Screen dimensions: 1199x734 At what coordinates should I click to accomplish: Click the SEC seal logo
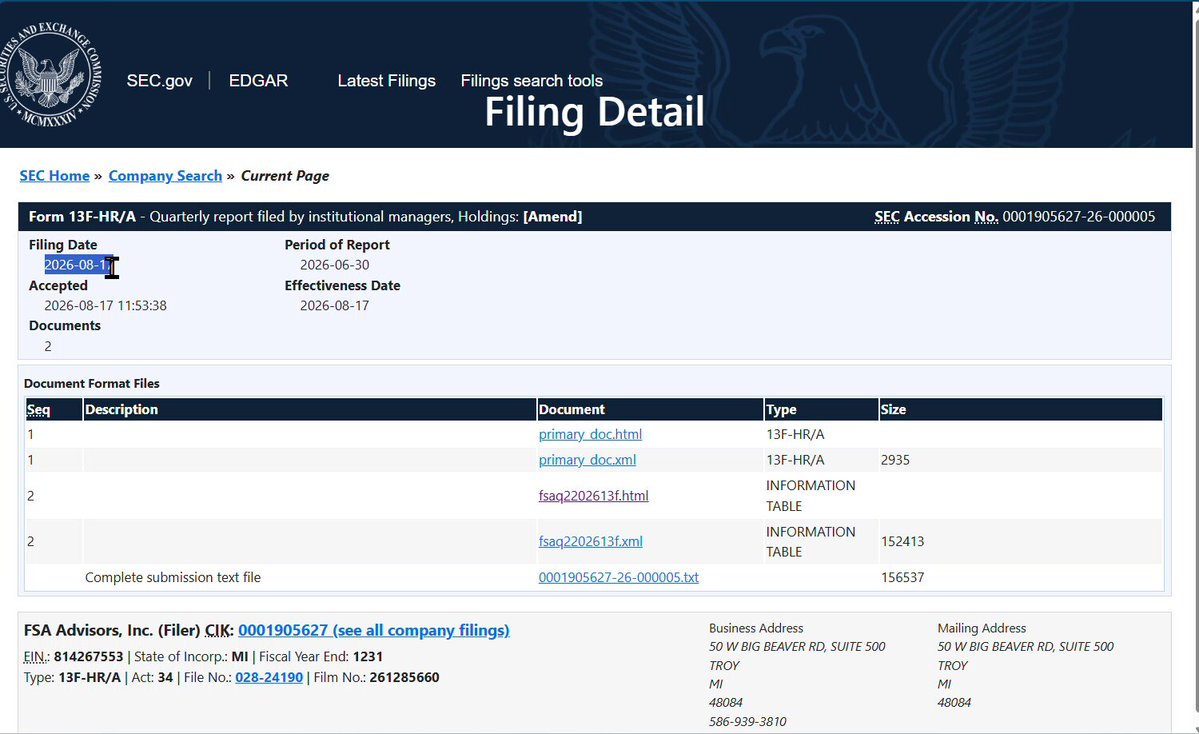click(x=50, y=74)
